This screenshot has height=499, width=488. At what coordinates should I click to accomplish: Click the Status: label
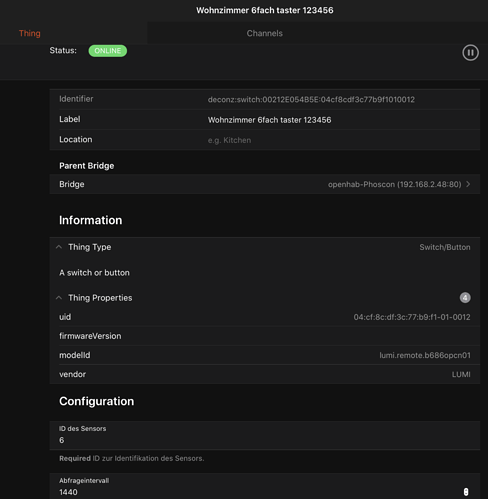(63, 50)
